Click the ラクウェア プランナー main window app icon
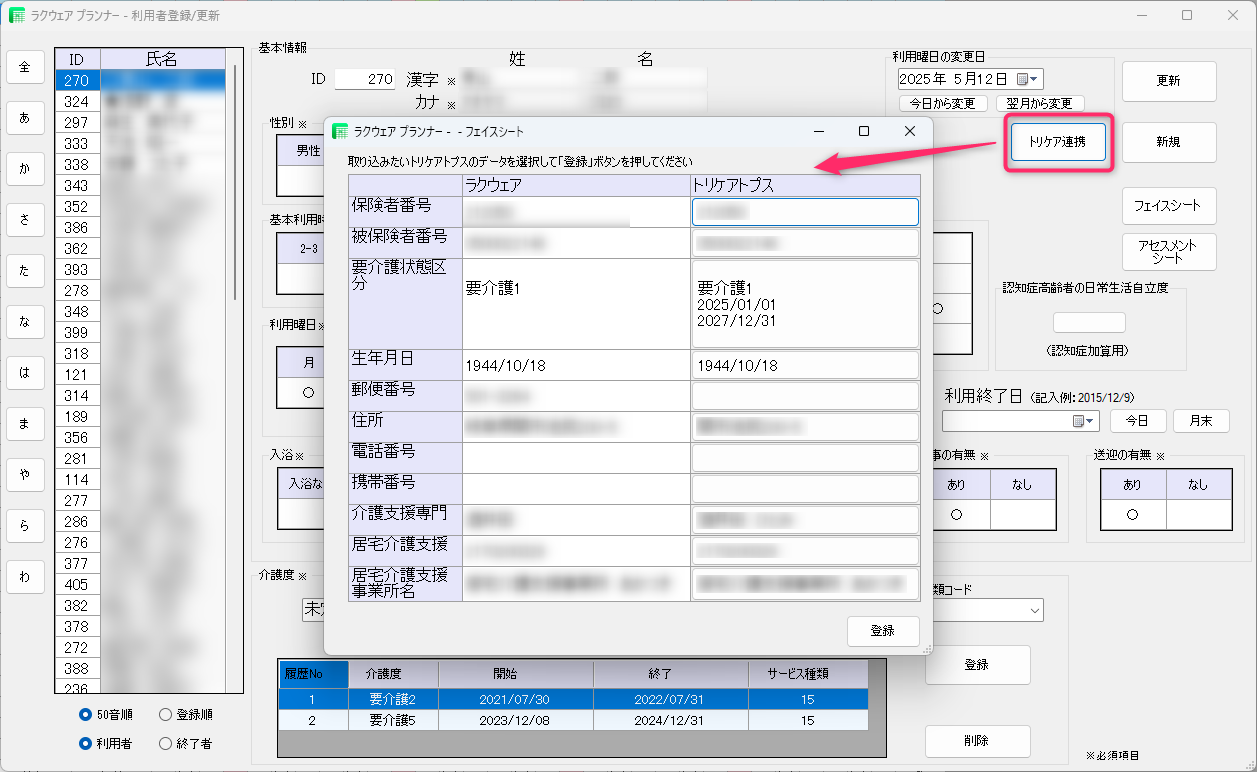The height and width of the screenshot is (772, 1257). tap(17, 15)
